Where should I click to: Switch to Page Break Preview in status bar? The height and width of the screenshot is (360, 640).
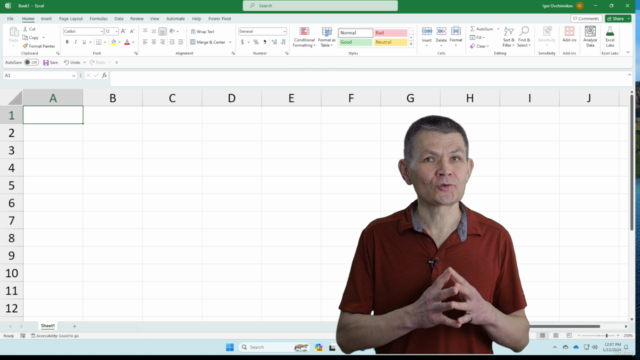pos(569,336)
